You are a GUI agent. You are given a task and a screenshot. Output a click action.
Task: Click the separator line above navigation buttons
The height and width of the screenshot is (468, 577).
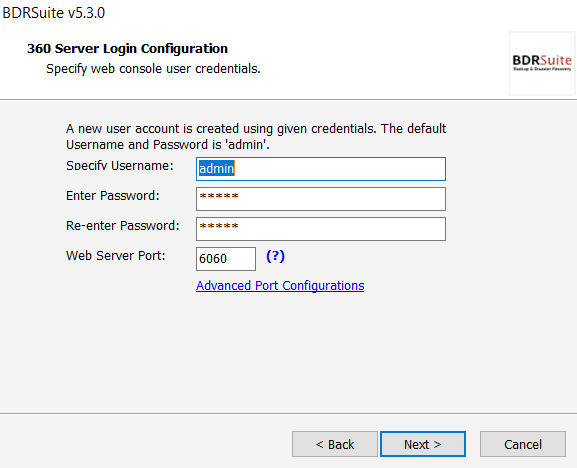288,413
